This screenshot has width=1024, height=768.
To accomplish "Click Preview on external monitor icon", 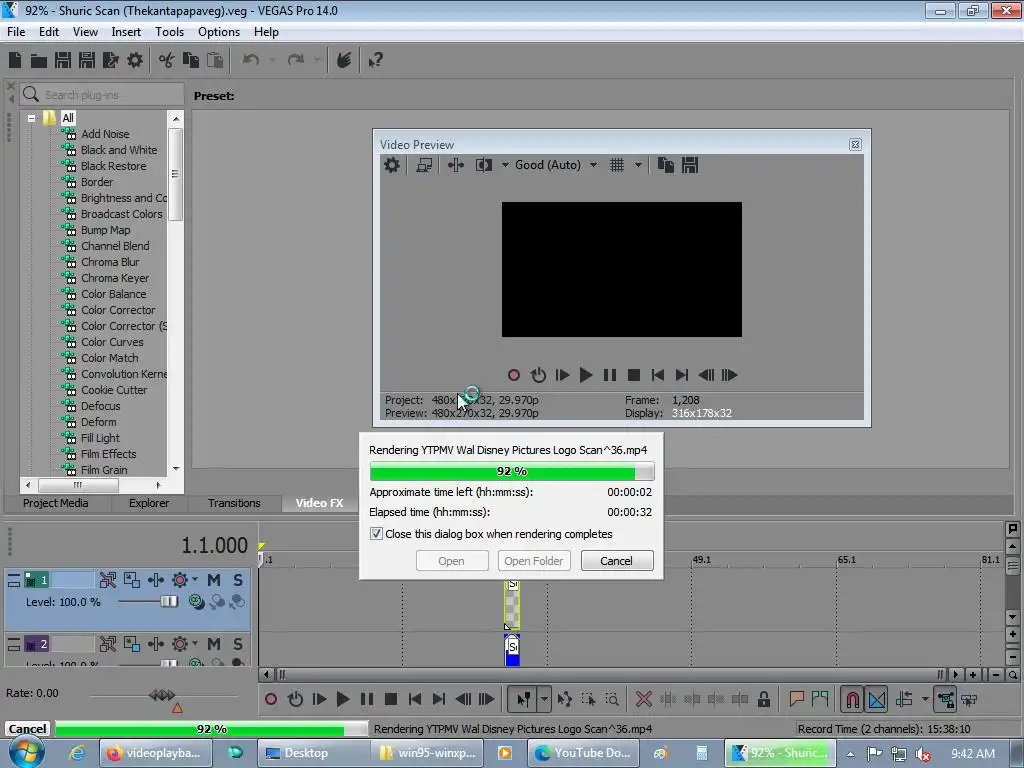I will point(424,165).
